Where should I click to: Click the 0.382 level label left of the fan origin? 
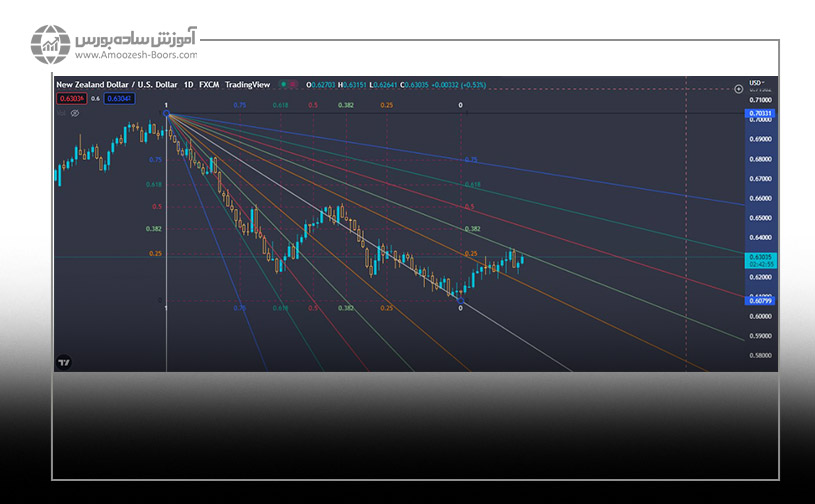(x=154, y=229)
